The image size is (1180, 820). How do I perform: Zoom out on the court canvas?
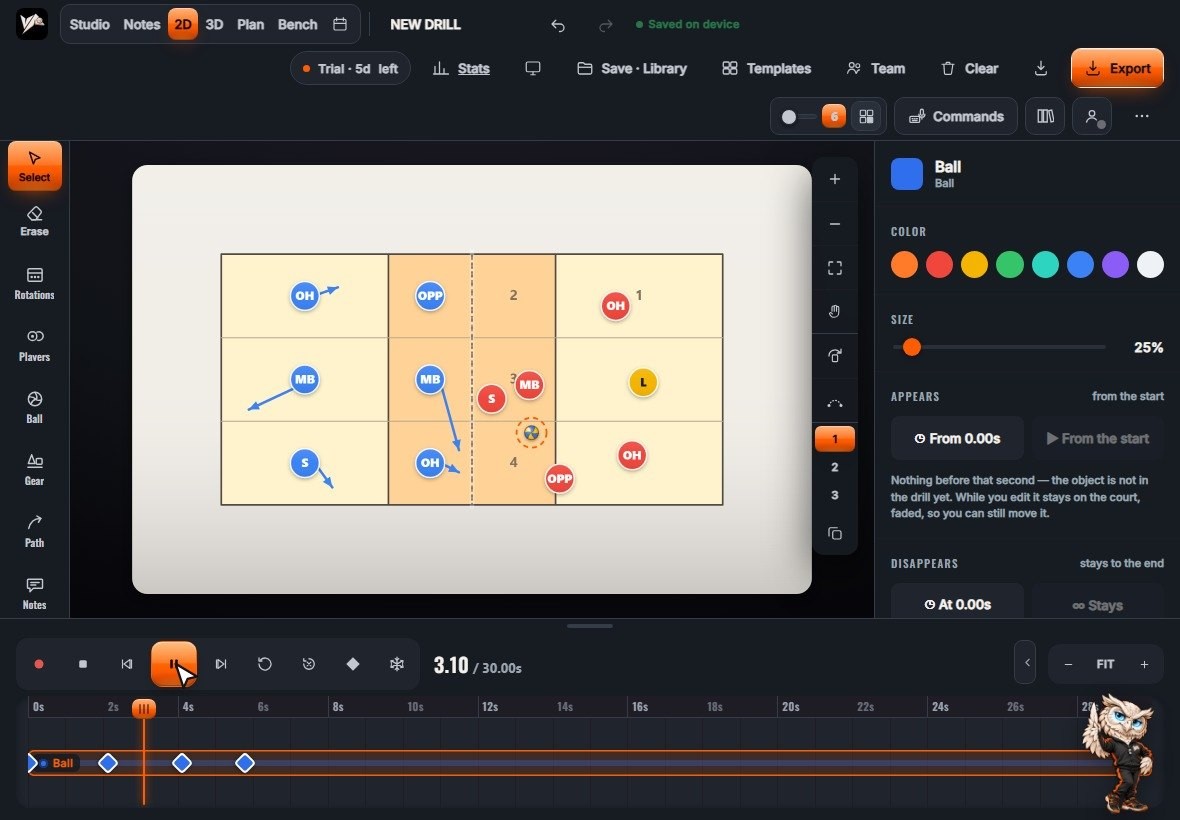(835, 223)
